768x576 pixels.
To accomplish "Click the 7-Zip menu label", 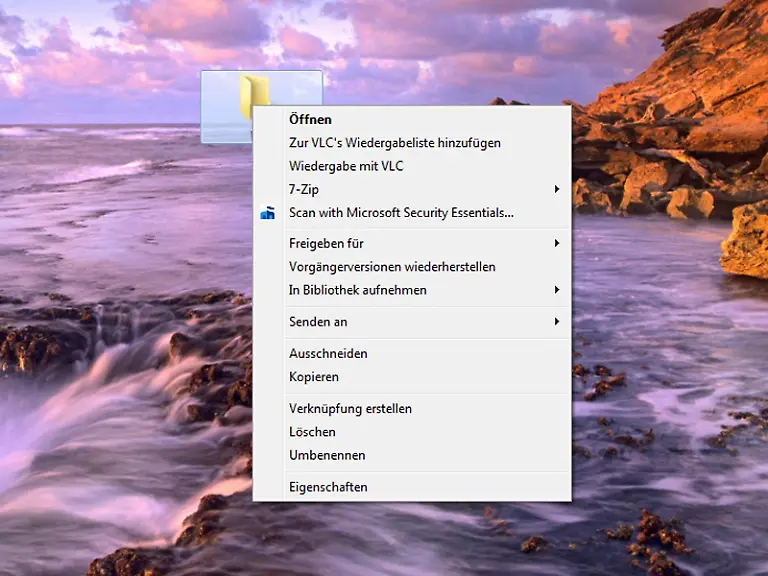I will [304, 189].
